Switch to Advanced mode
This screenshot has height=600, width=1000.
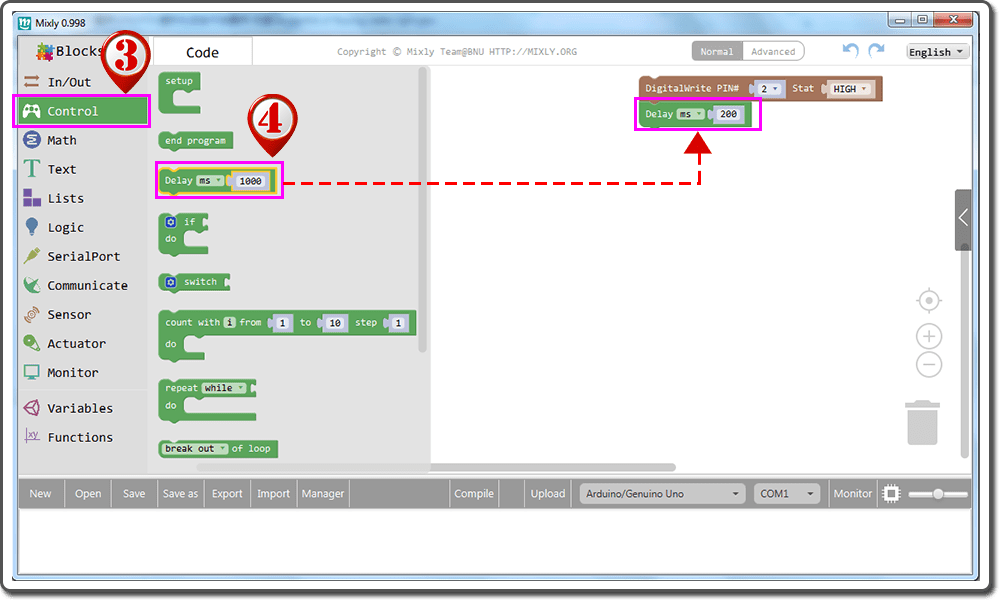773,52
